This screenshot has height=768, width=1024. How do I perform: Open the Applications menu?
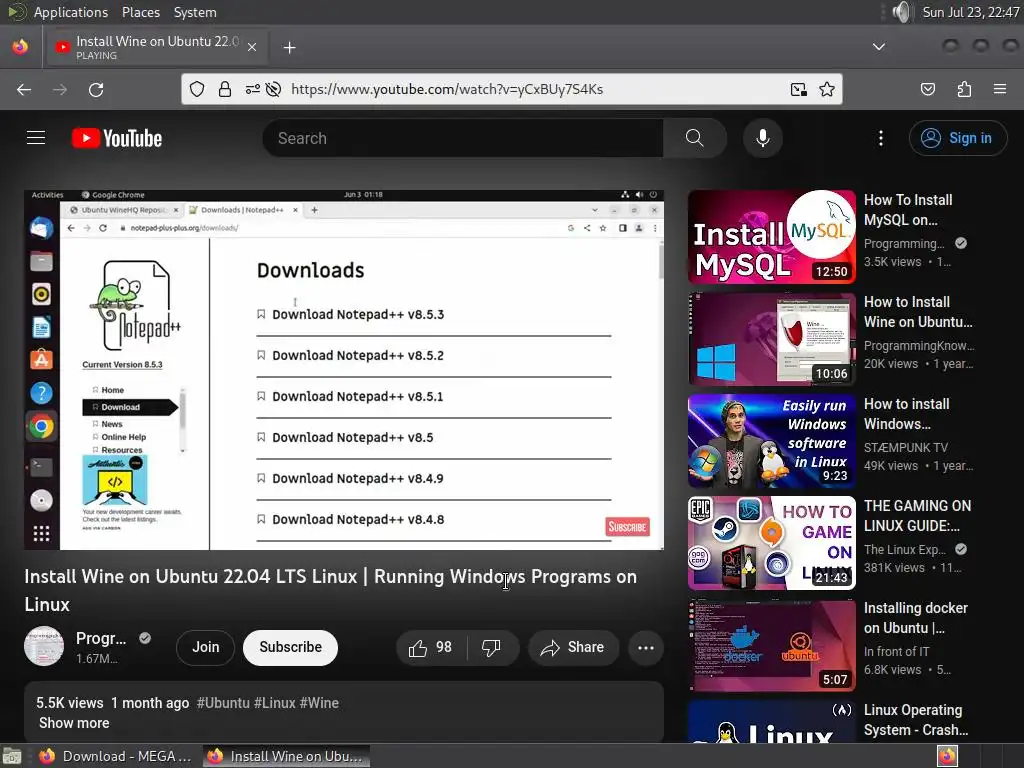click(71, 12)
